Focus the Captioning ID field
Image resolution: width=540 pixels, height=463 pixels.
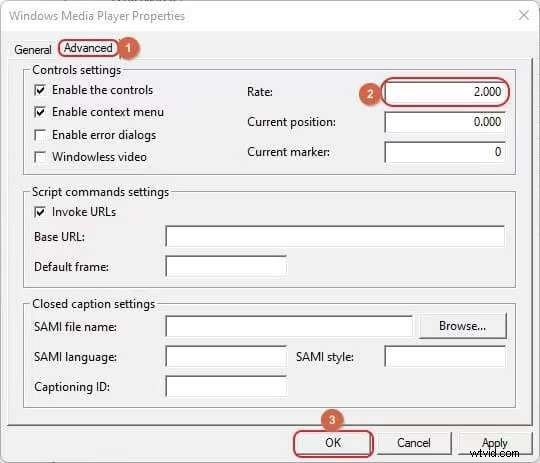[x=226, y=387]
